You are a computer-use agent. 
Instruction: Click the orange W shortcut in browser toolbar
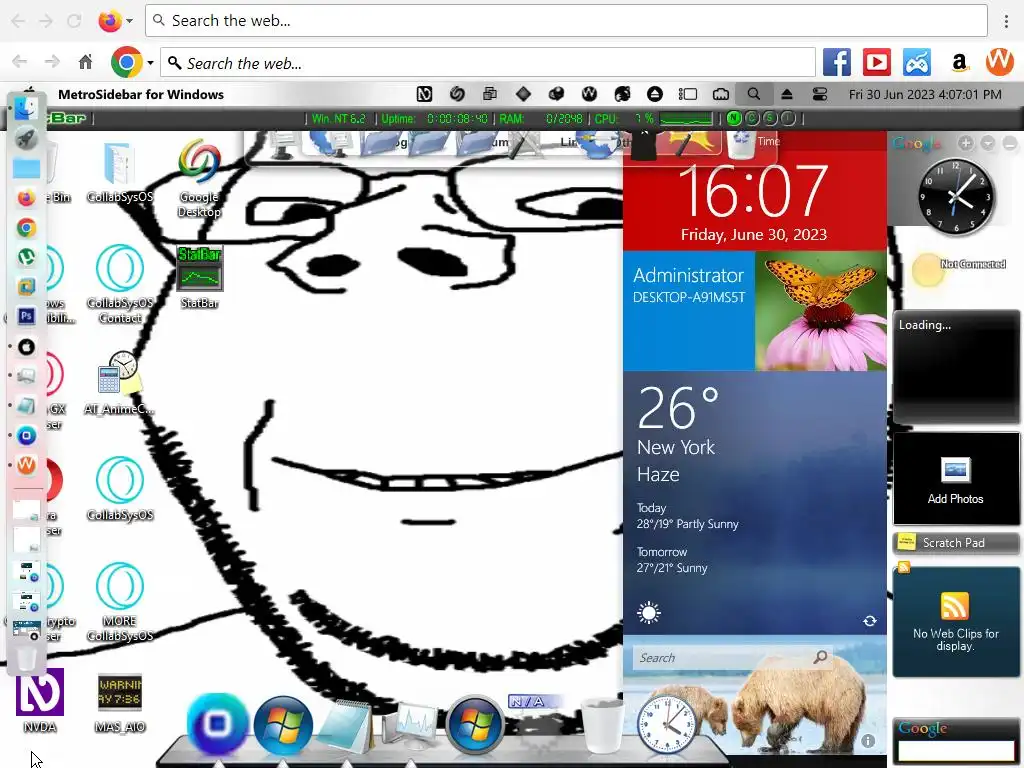(x=1000, y=63)
